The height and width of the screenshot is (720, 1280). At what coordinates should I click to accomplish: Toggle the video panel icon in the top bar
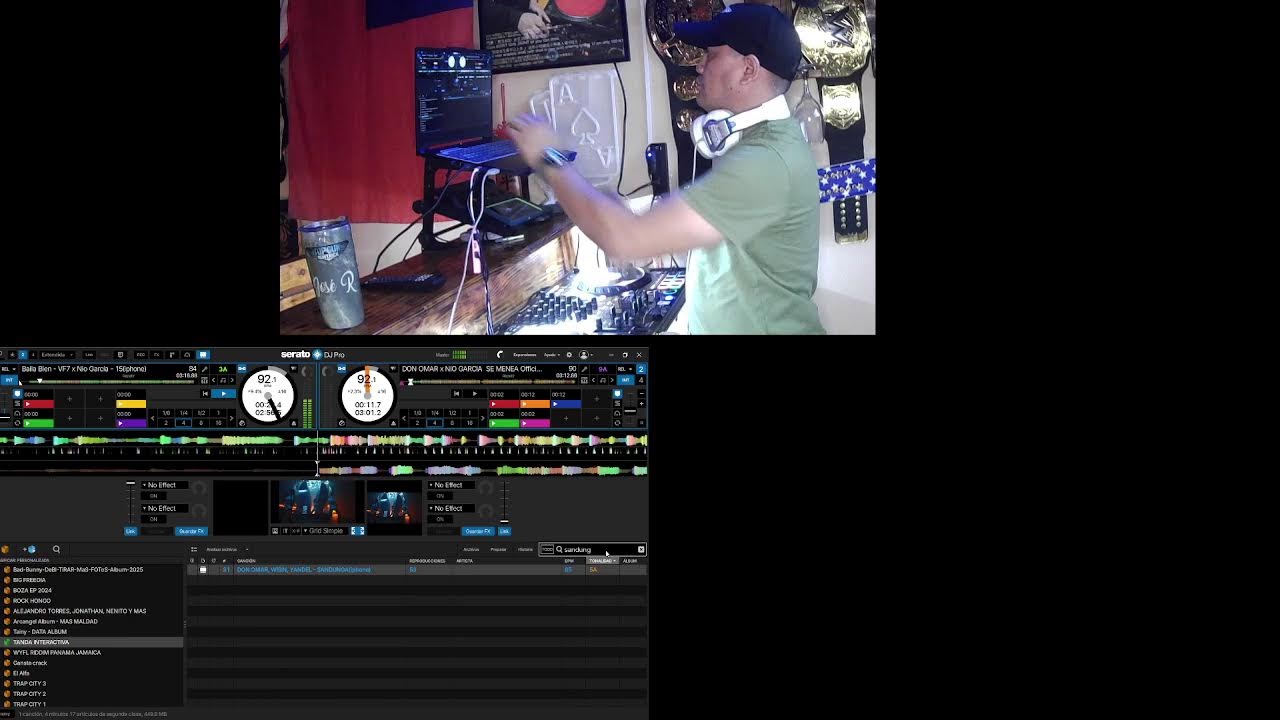(203, 355)
